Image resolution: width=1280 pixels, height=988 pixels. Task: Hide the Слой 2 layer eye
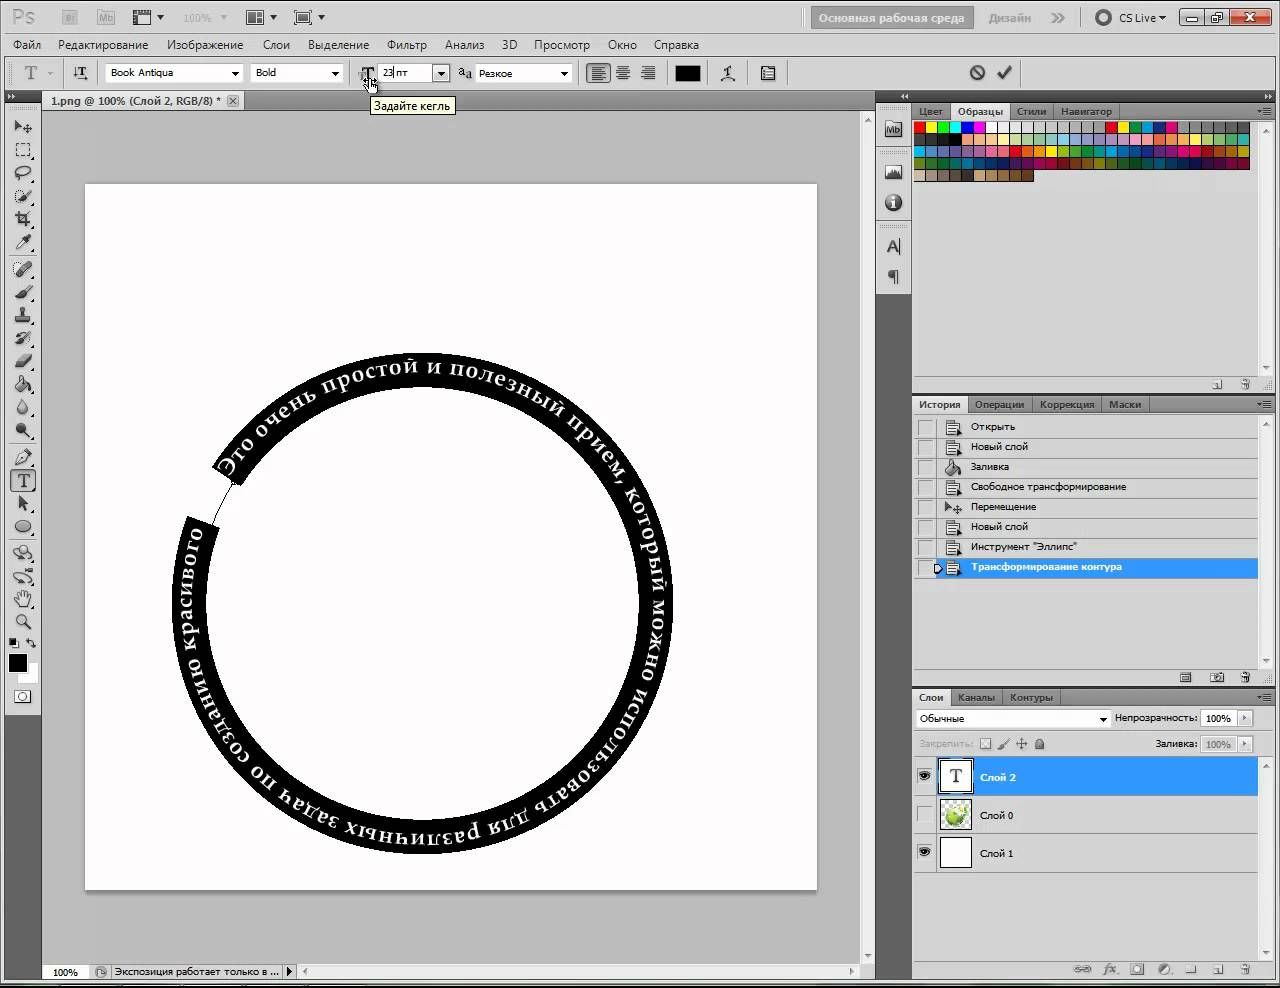[x=924, y=777]
